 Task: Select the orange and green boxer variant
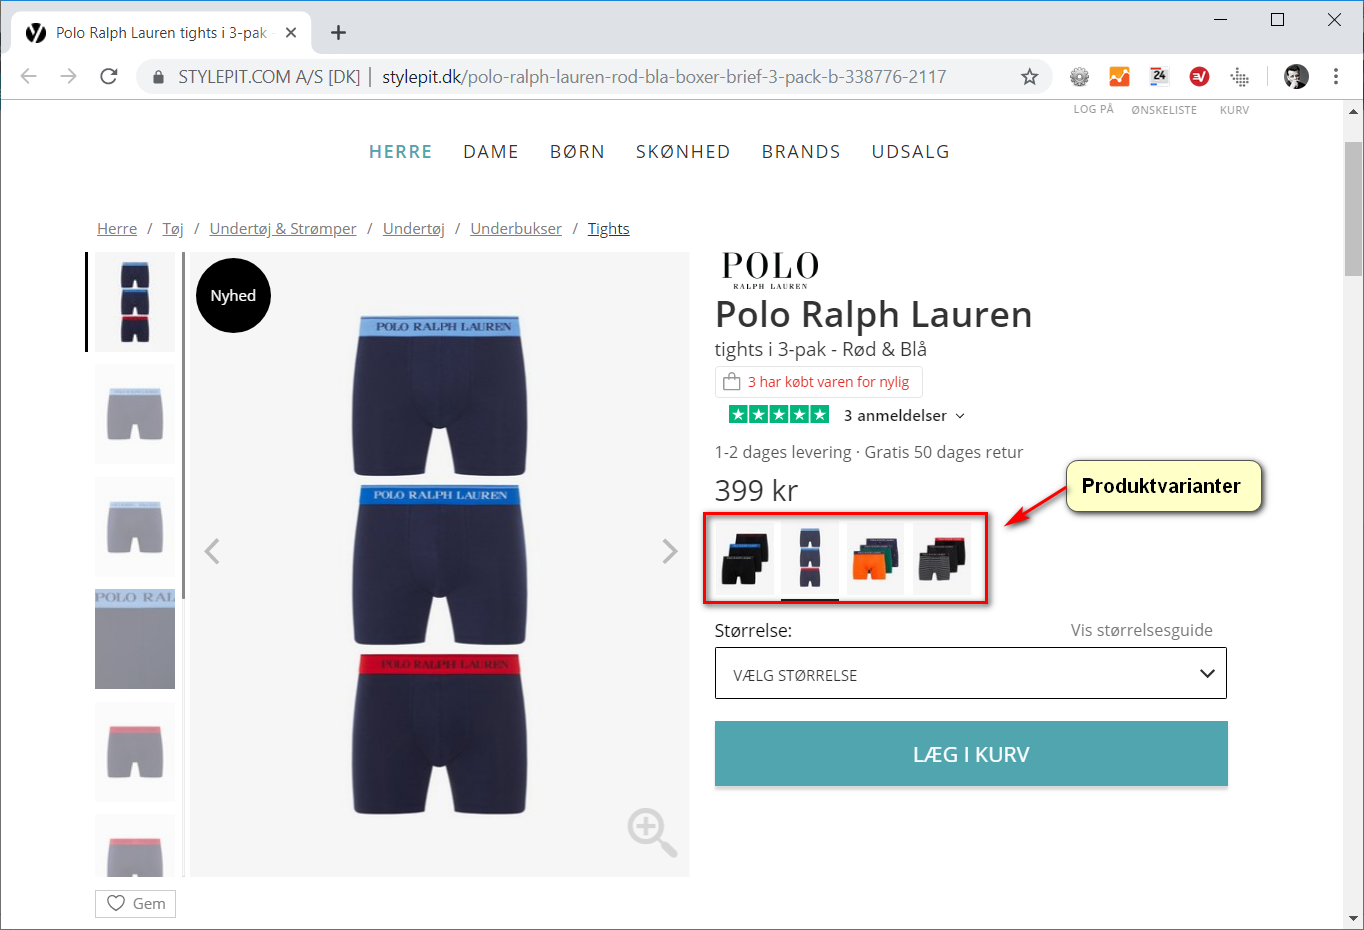[875, 558]
